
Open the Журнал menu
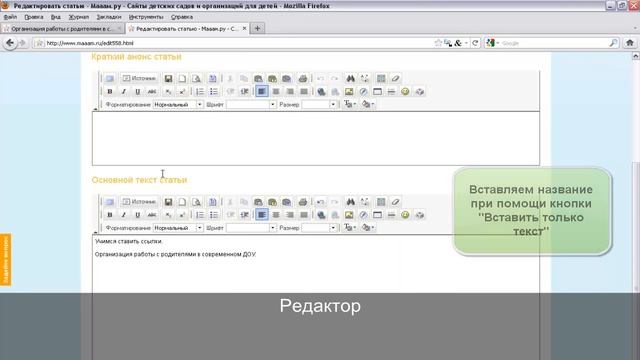pyautogui.click(x=78, y=17)
